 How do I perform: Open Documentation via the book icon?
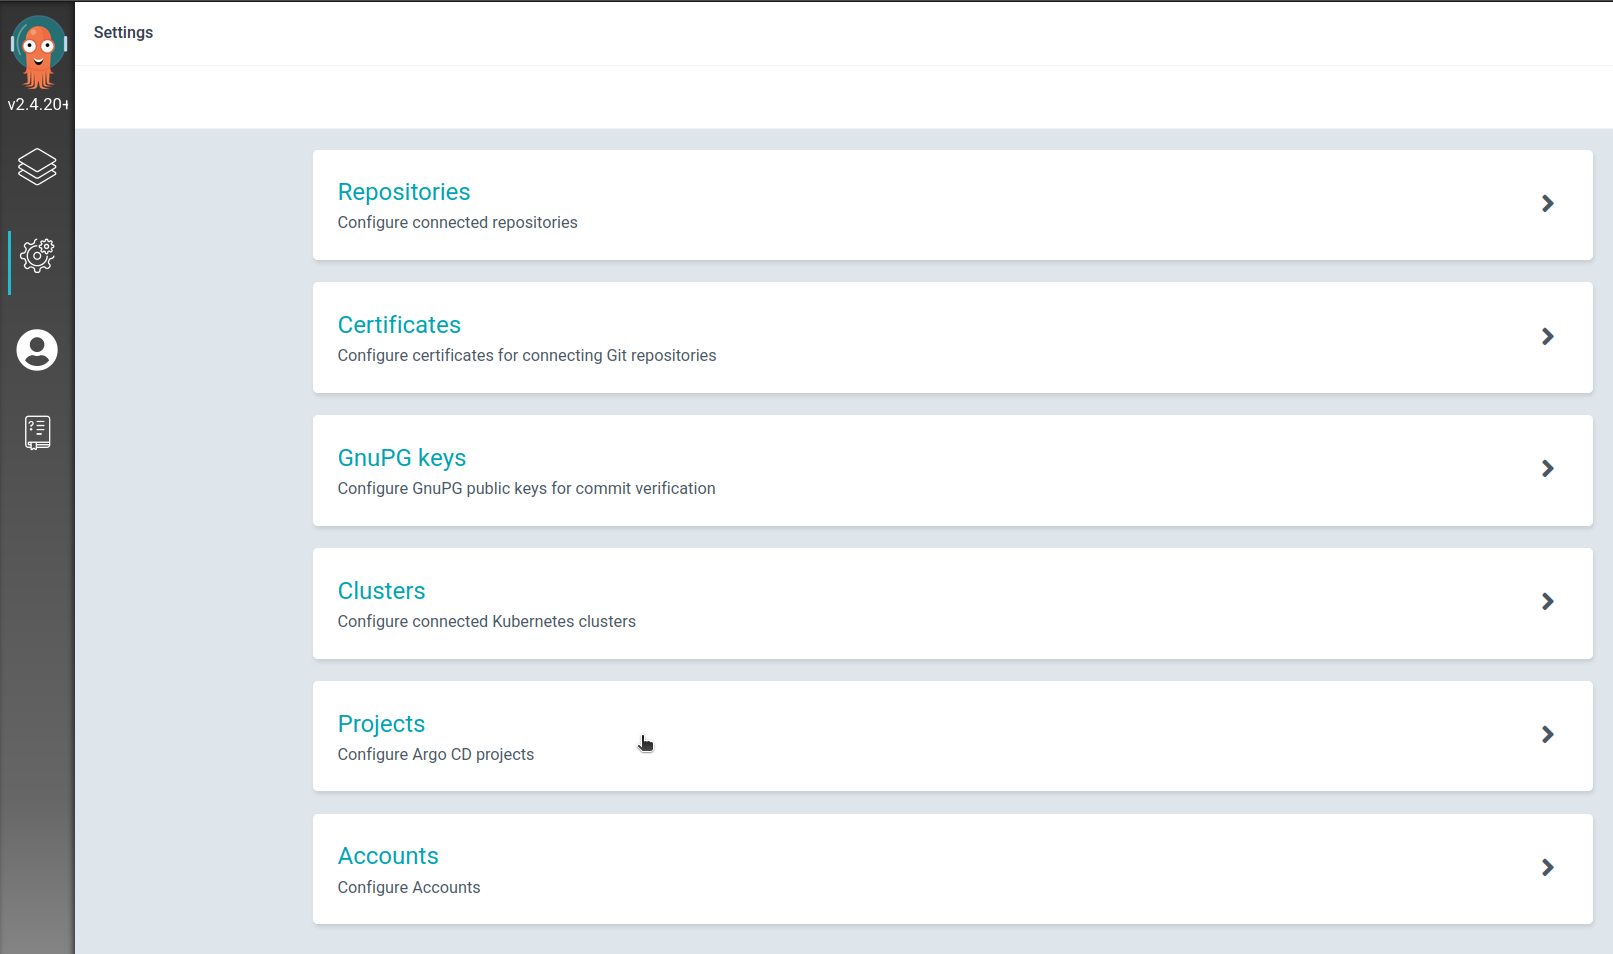coord(37,433)
